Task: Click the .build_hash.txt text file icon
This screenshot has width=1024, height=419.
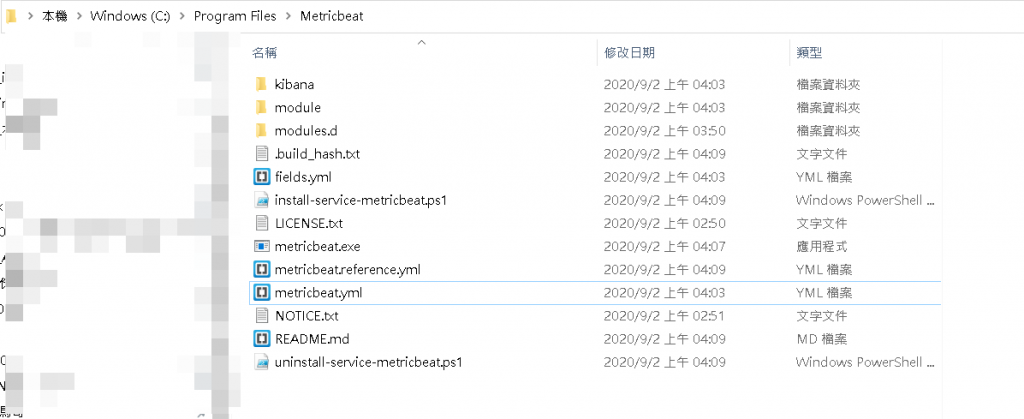Action: coord(261,153)
